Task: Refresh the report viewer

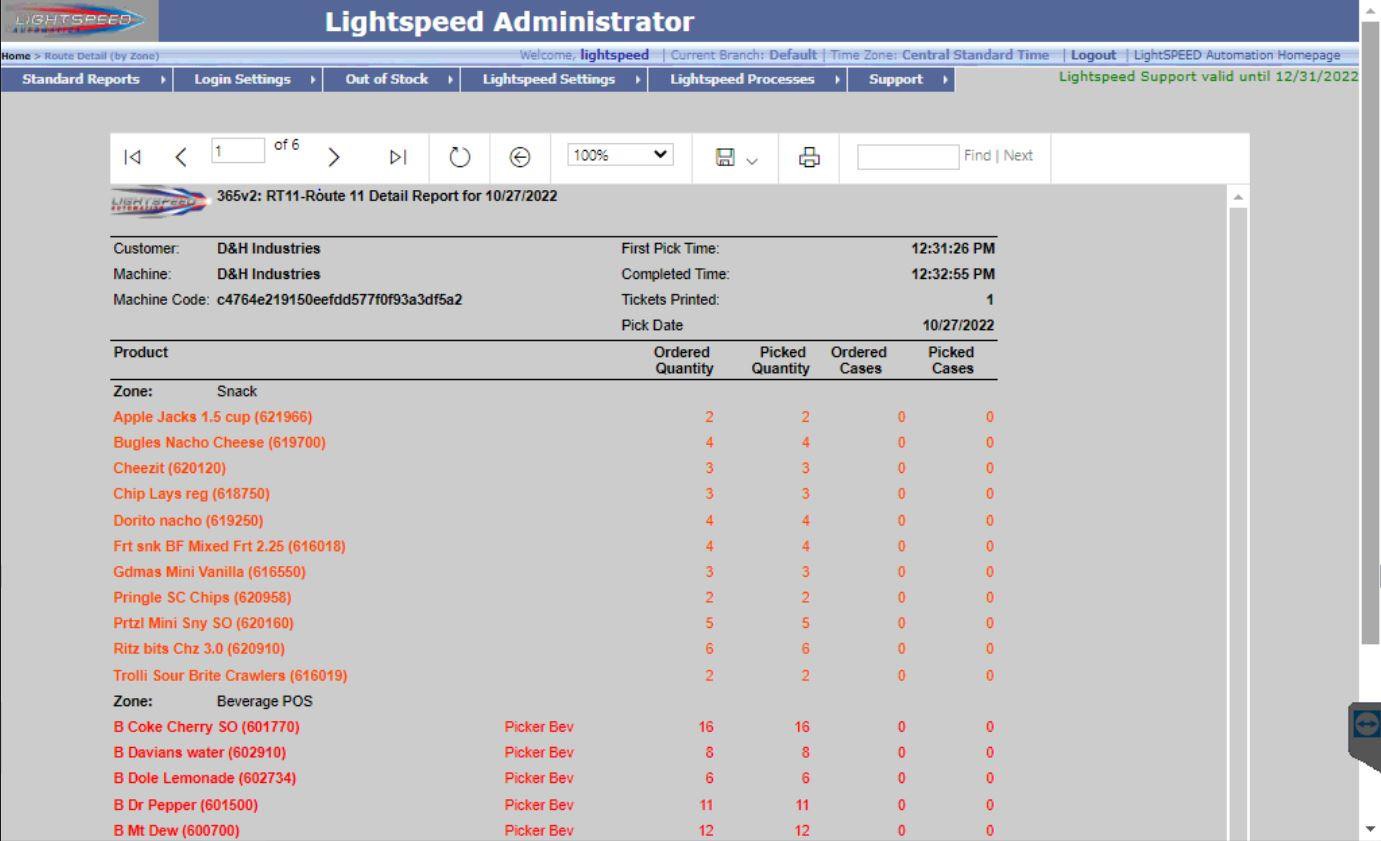Action: pyautogui.click(x=458, y=156)
